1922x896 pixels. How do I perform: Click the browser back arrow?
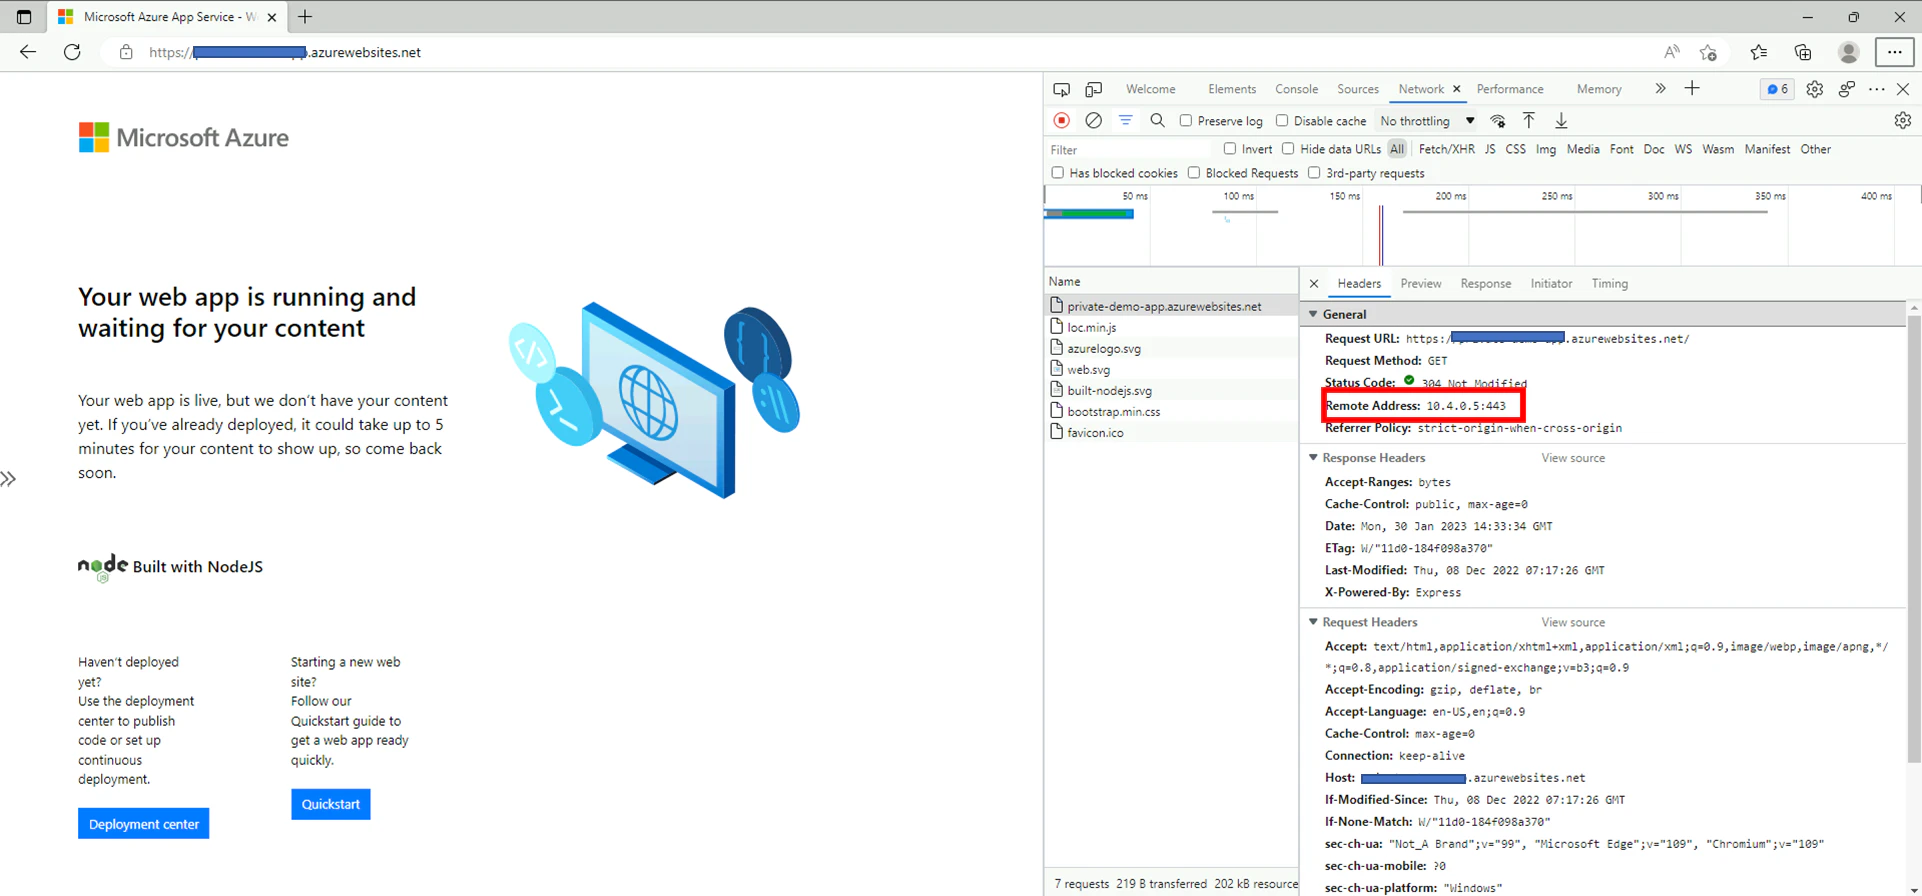pos(28,52)
